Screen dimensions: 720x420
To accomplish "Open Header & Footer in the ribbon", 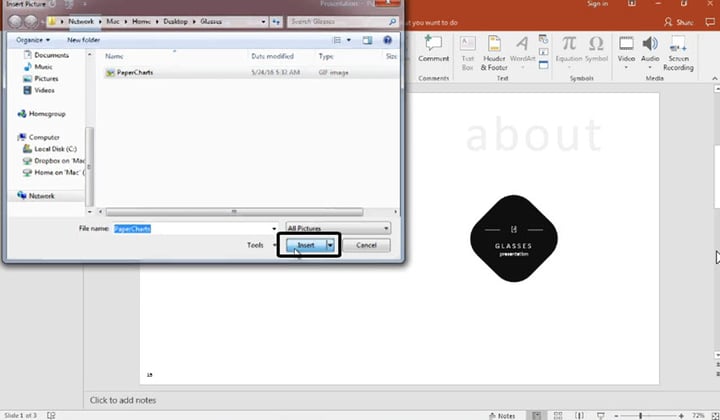I will 494,53.
